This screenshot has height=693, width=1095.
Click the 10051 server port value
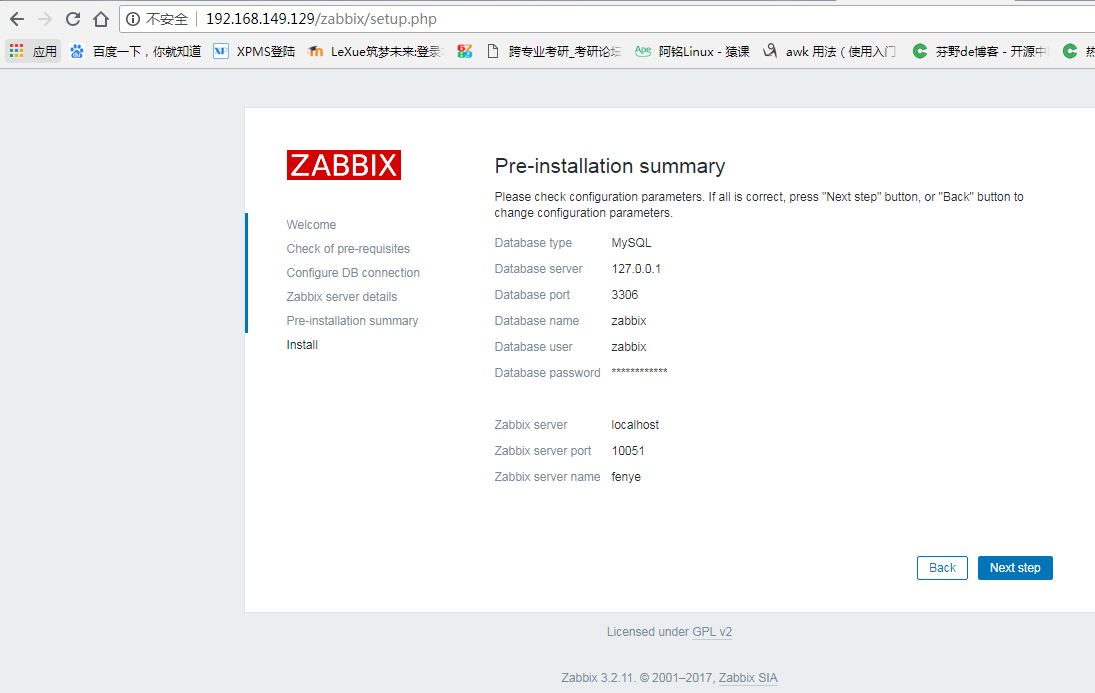click(x=628, y=451)
